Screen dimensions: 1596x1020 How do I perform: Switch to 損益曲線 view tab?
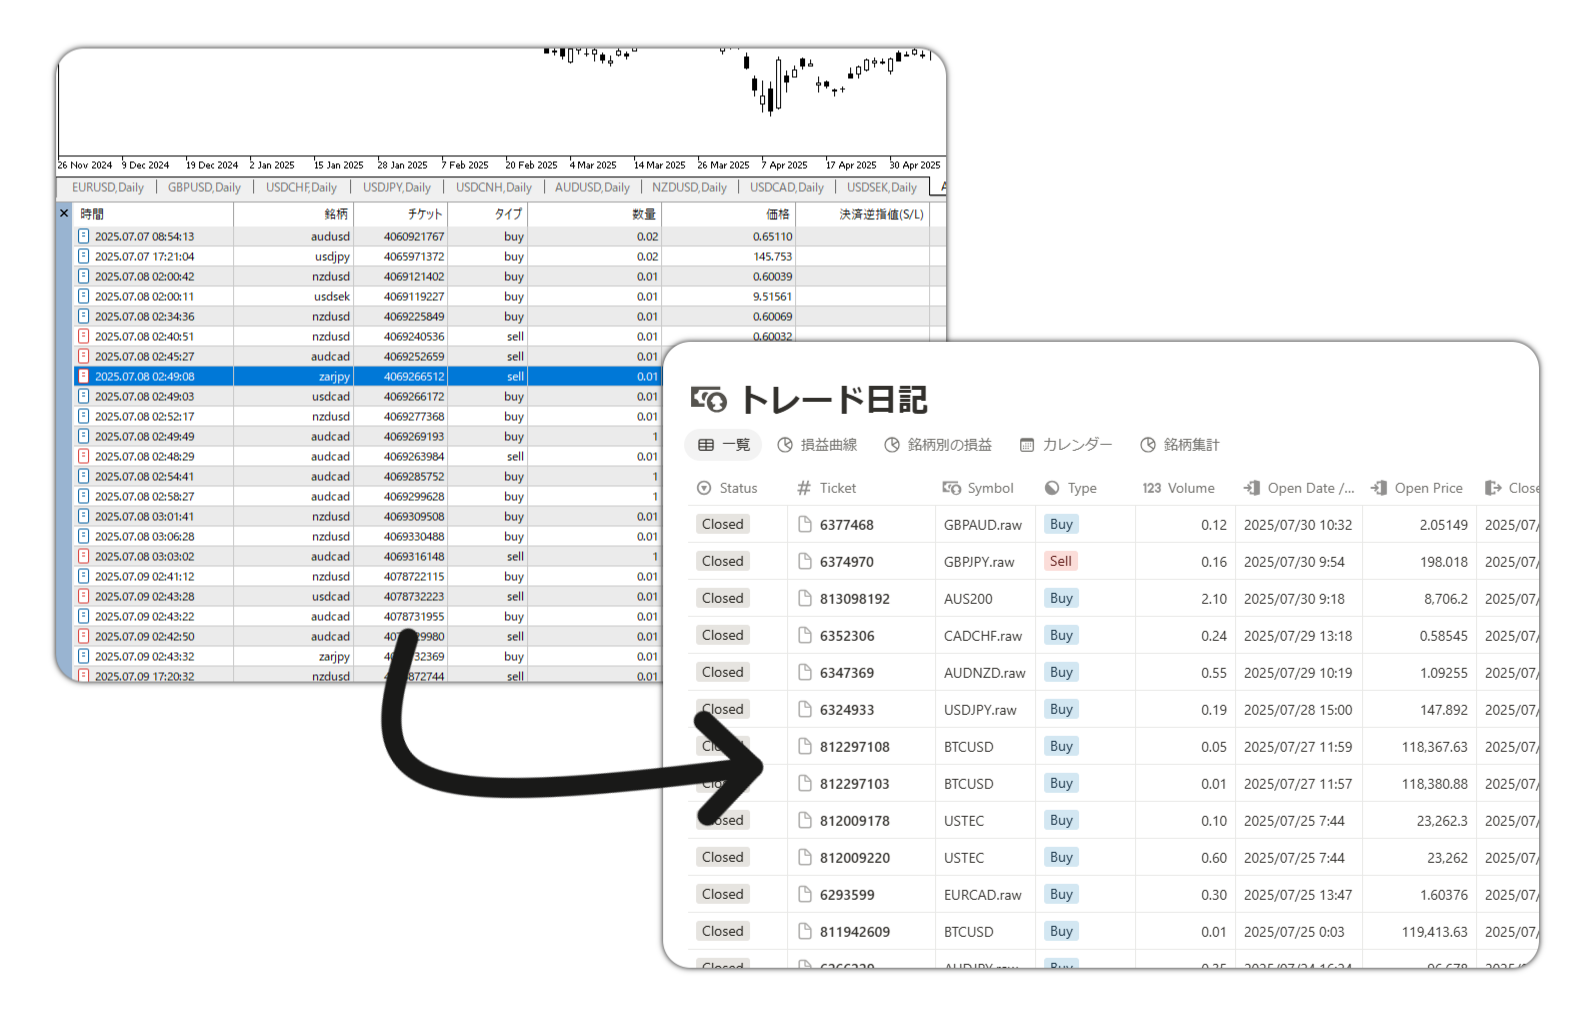click(818, 445)
